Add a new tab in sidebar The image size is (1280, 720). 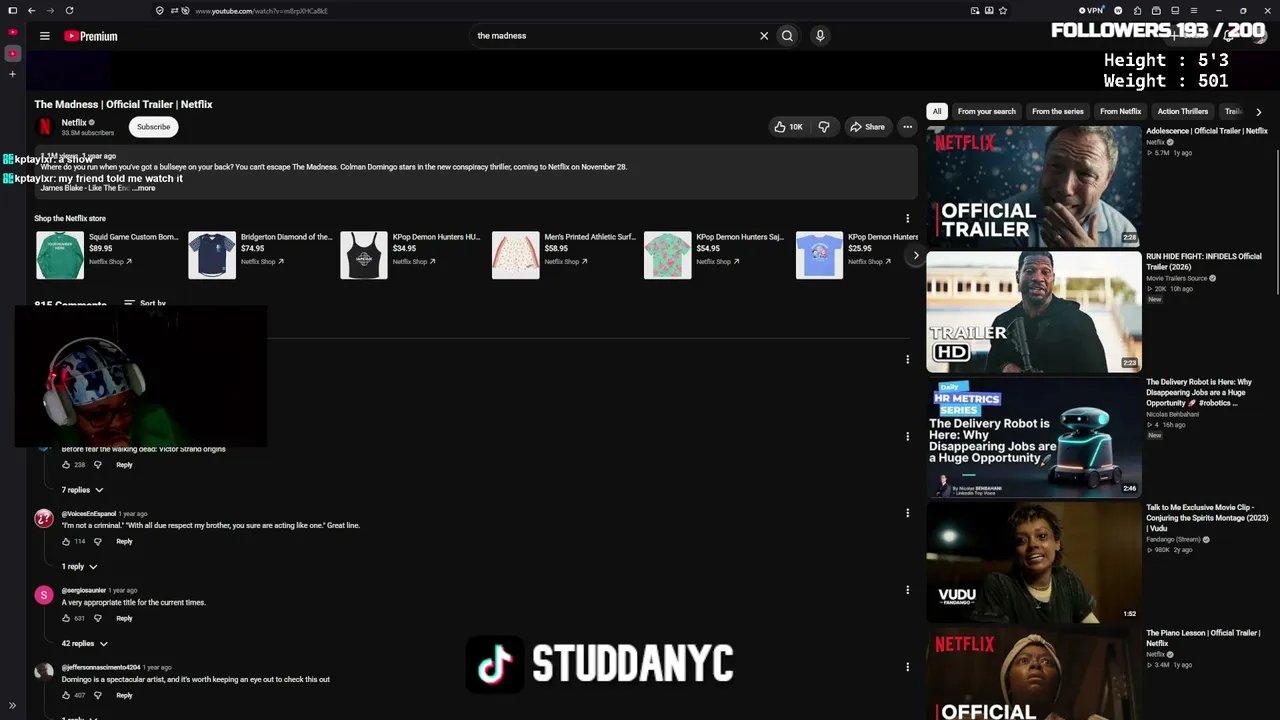tap(12, 74)
